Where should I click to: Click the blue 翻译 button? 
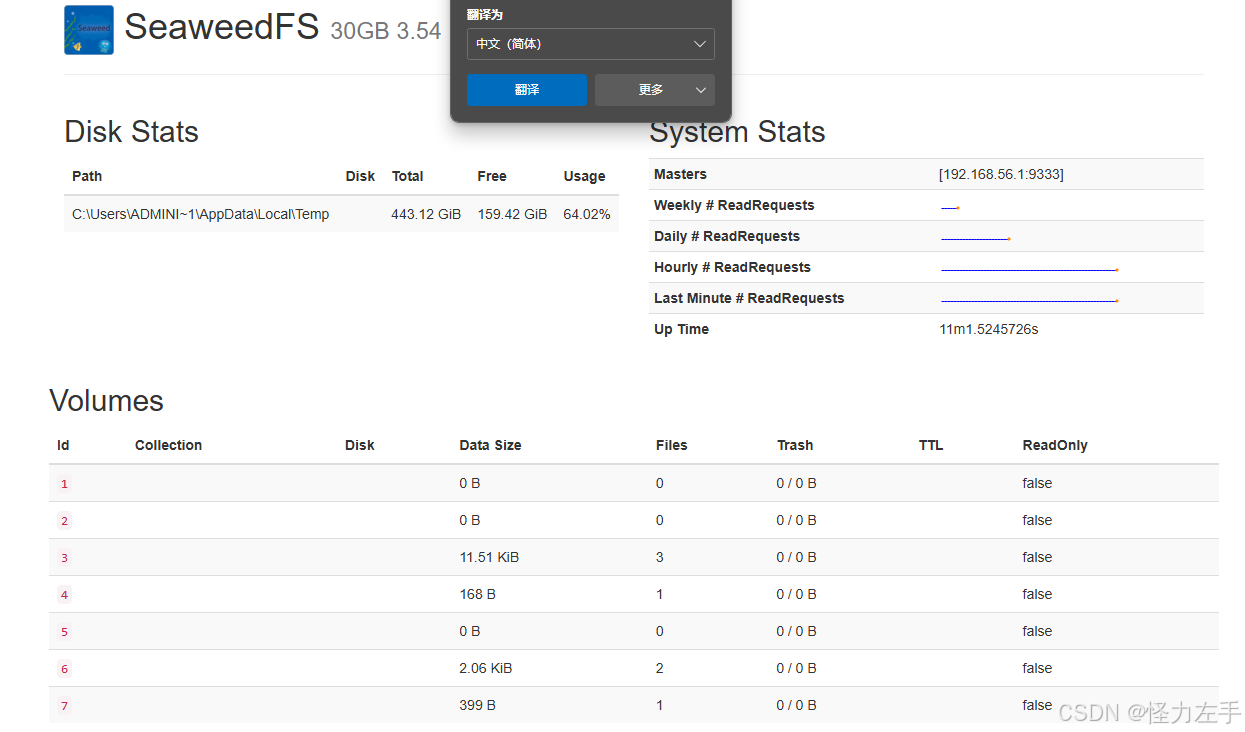(527, 89)
